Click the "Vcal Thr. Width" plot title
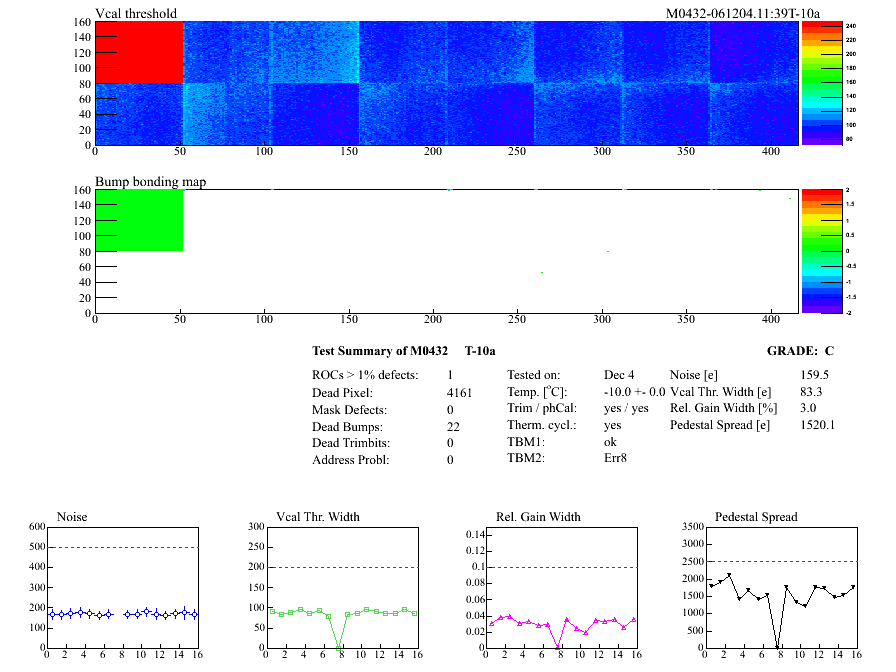The height and width of the screenshot is (672, 896). point(318,517)
